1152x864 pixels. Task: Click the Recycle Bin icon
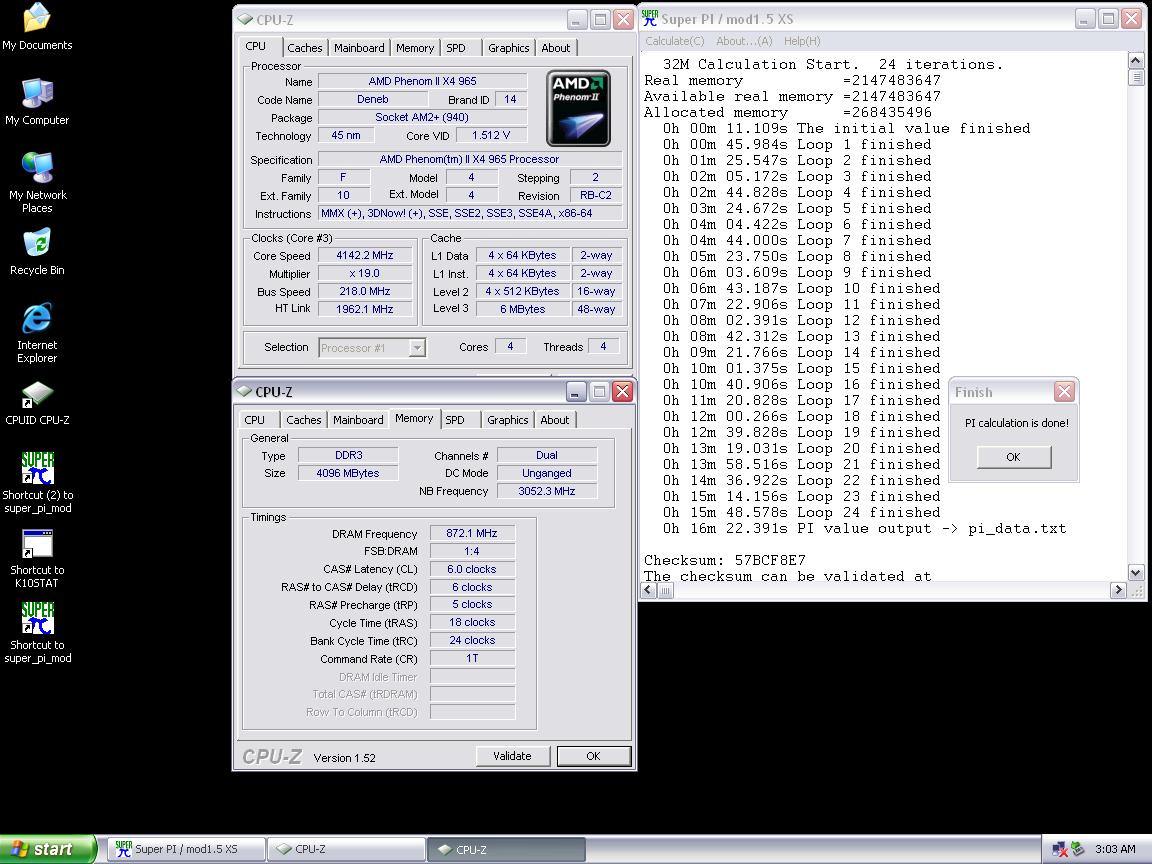point(37,252)
